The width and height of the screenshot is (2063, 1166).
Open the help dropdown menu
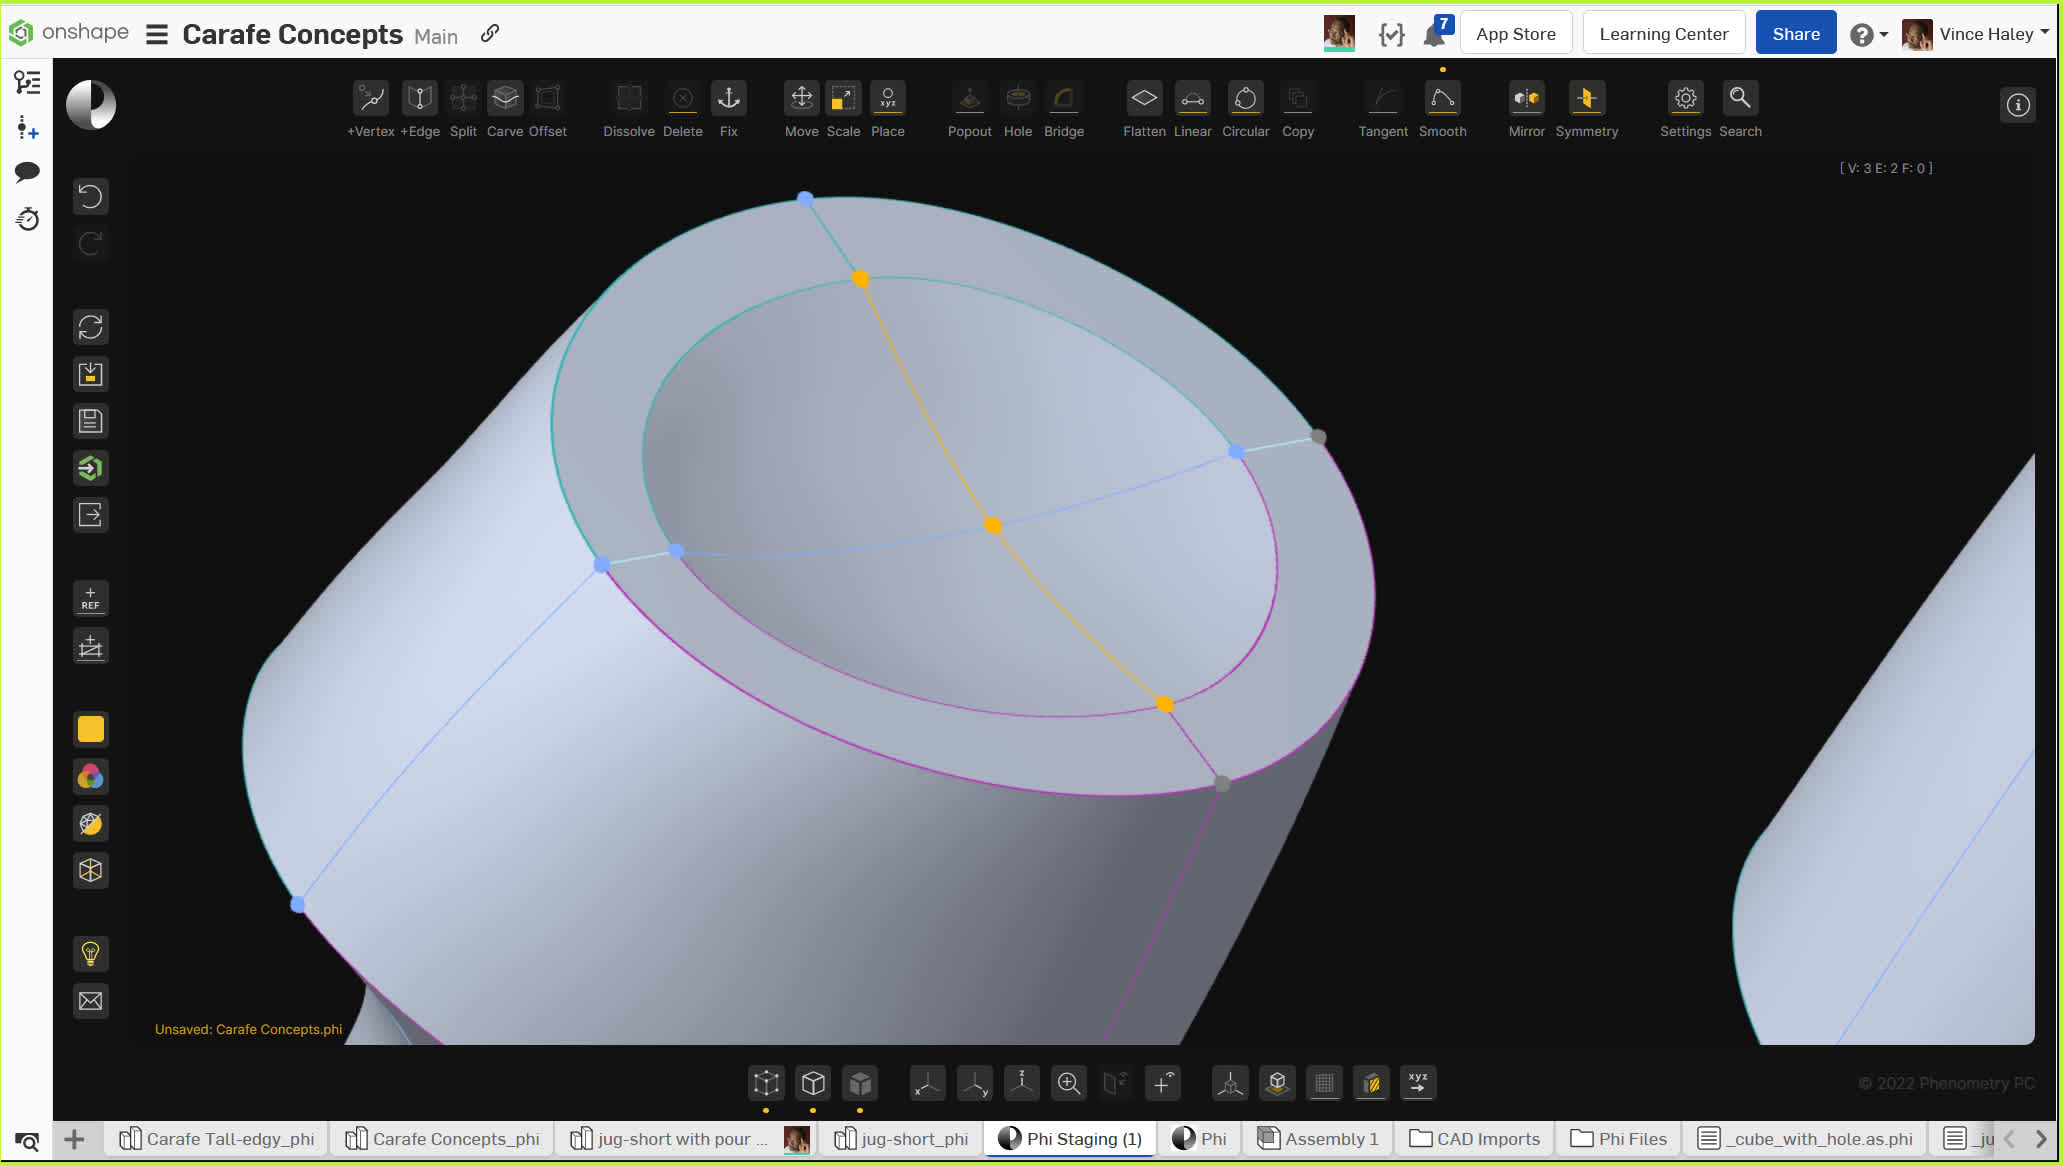[x=1868, y=34]
